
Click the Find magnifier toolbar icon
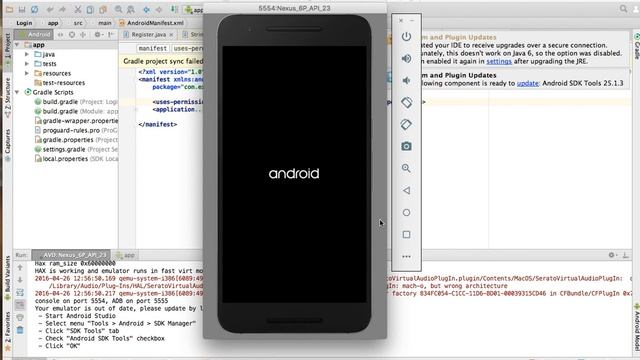tap(118, 9)
